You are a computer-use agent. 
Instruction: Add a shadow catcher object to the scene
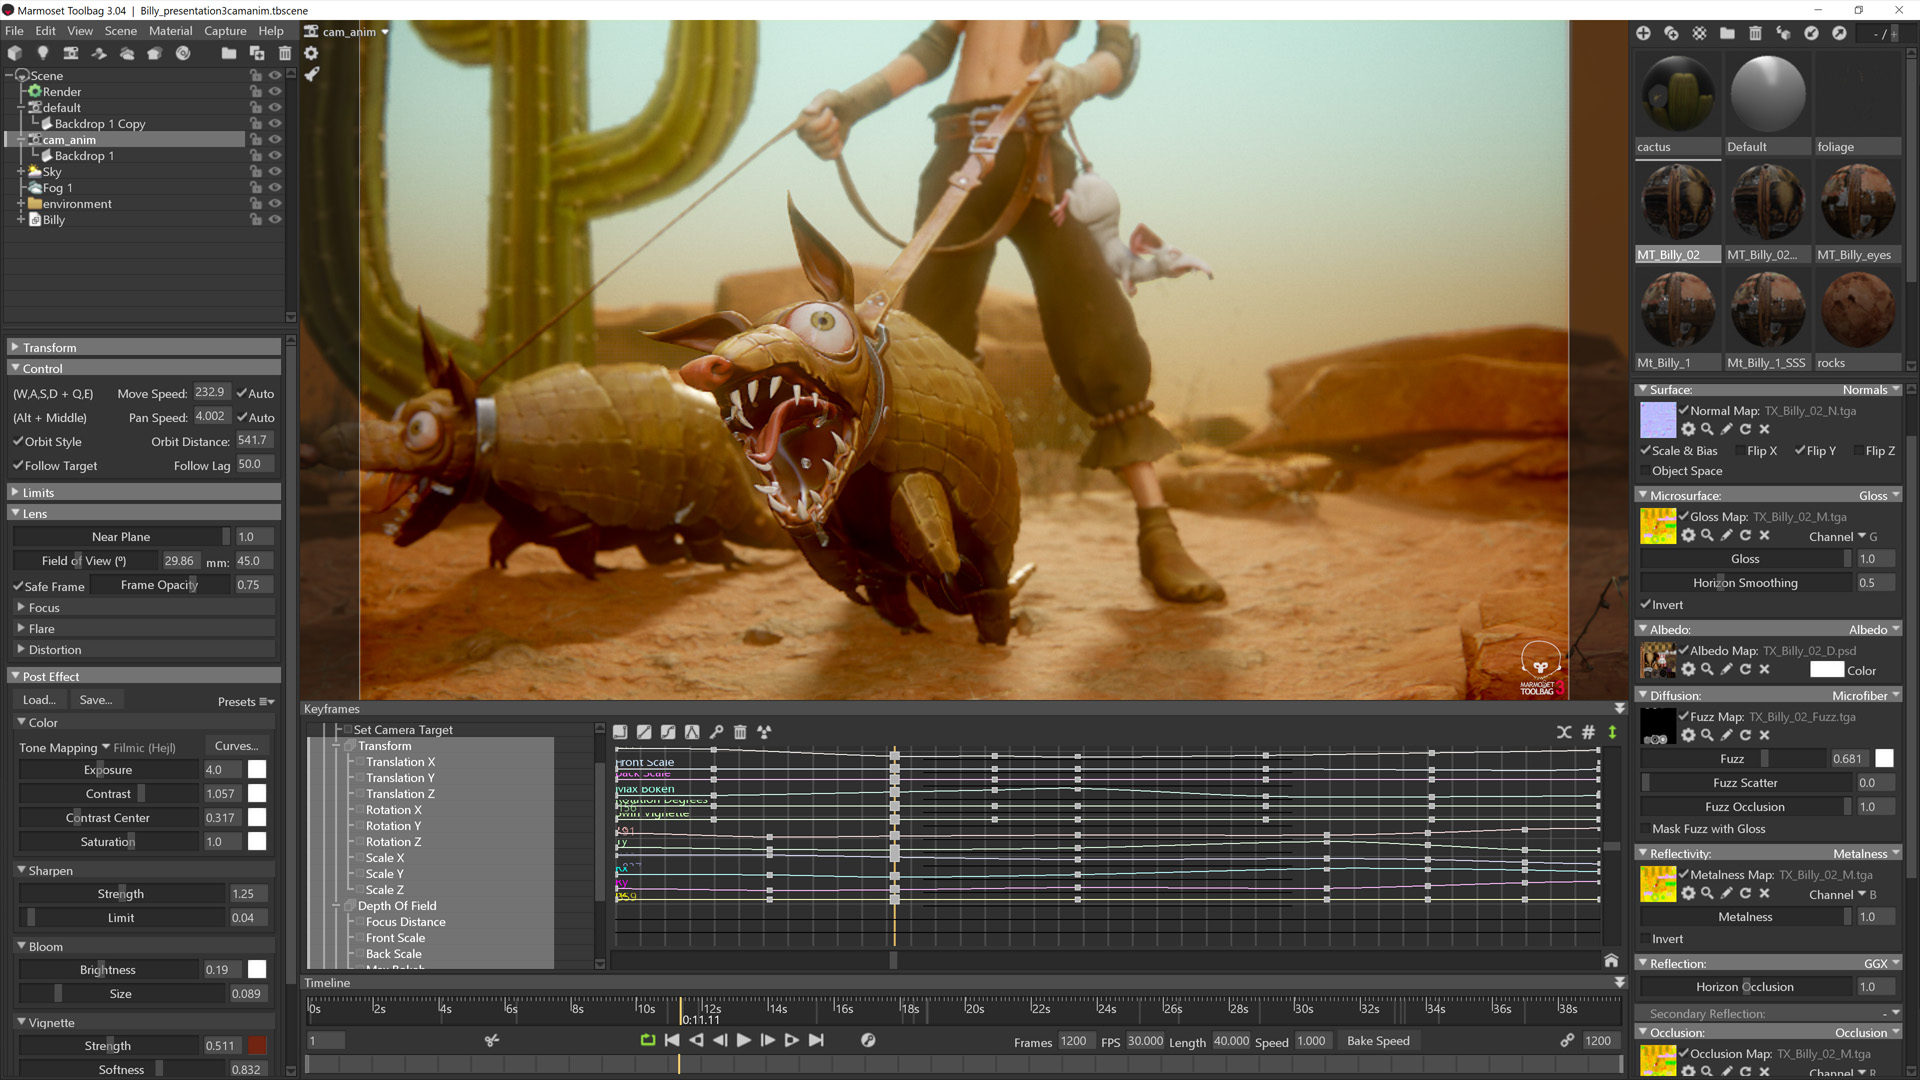pyautogui.click(x=99, y=53)
